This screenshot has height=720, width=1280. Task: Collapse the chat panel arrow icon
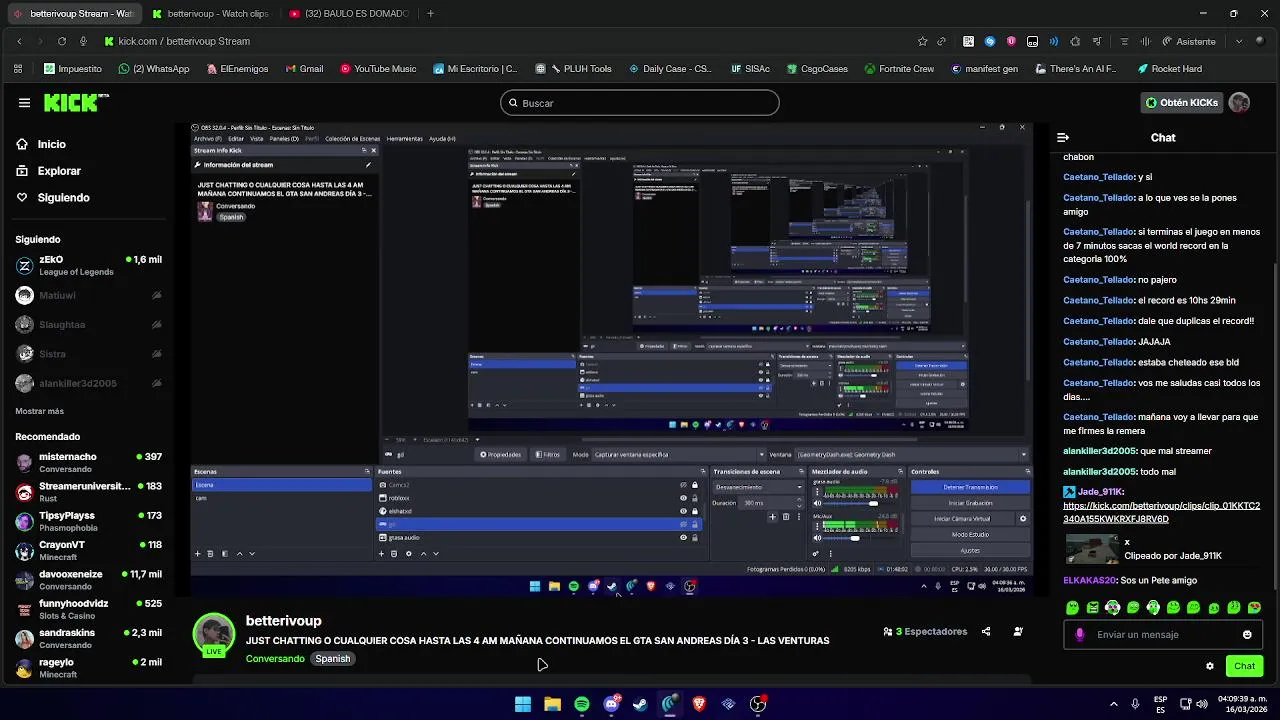point(1063,138)
